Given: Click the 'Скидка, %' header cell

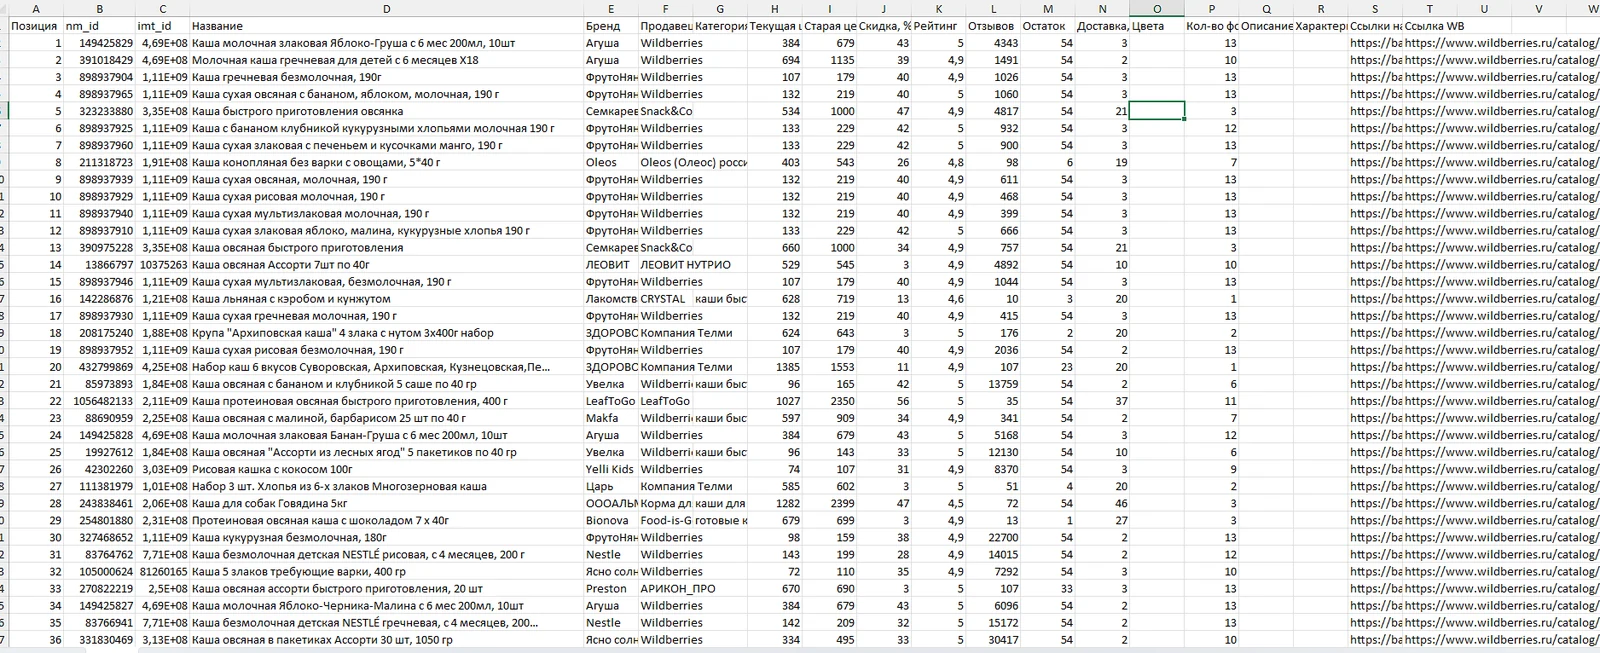Looking at the screenshot, I should point(884,26).
